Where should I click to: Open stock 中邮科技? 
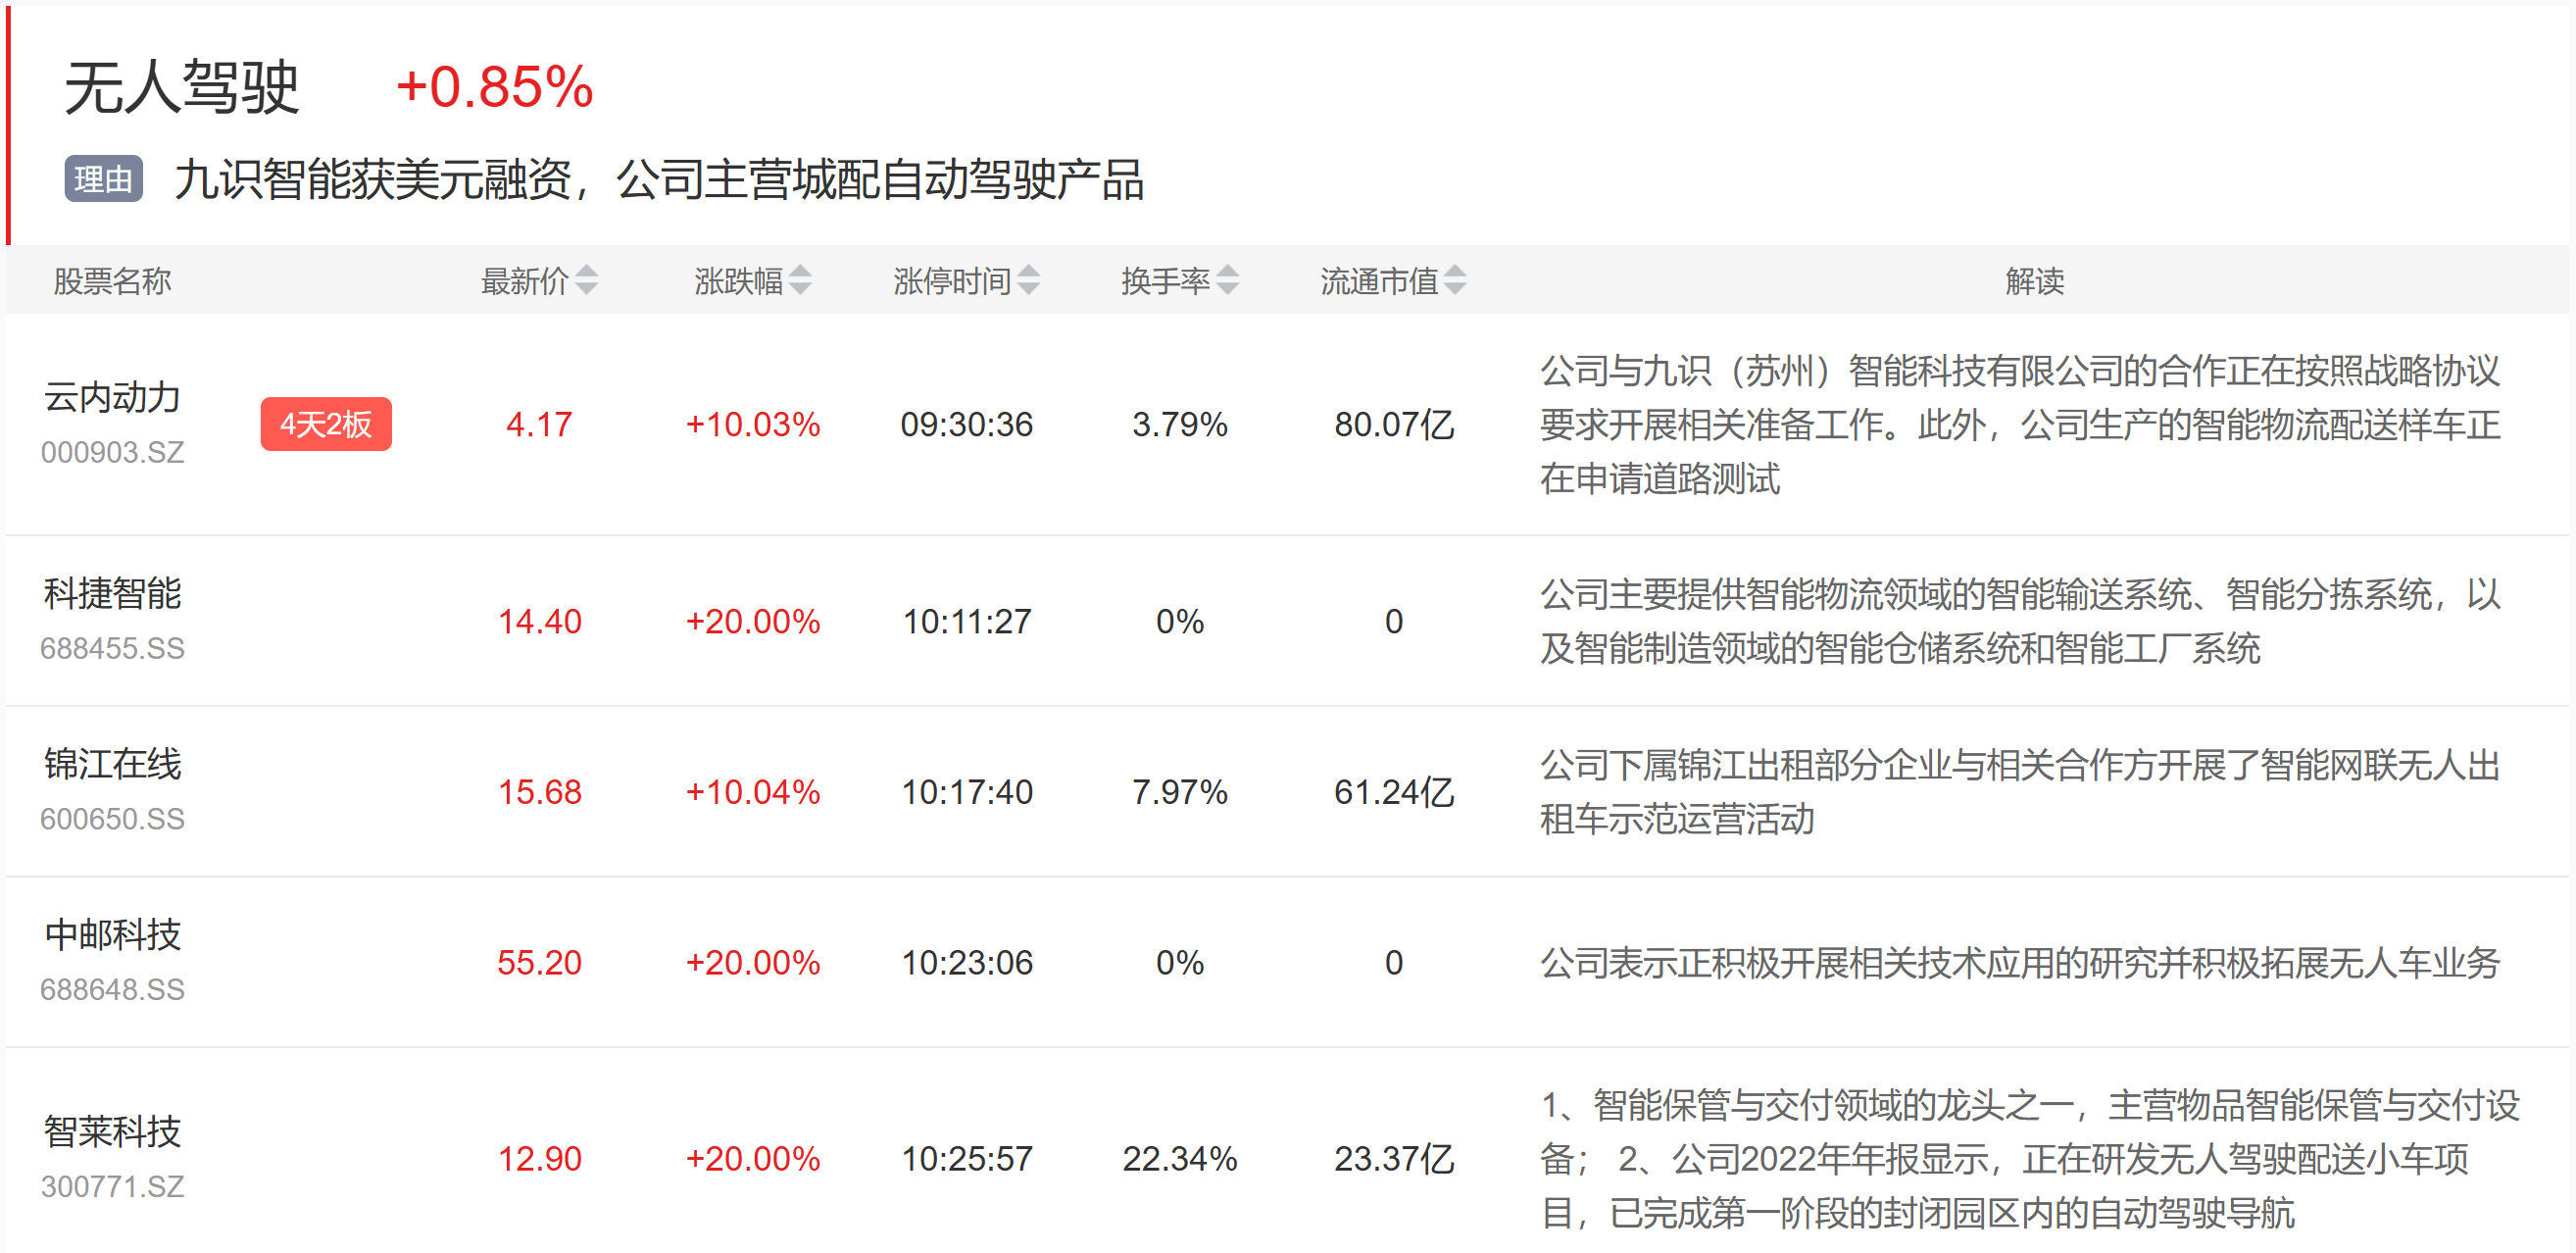tap(112, 935)
